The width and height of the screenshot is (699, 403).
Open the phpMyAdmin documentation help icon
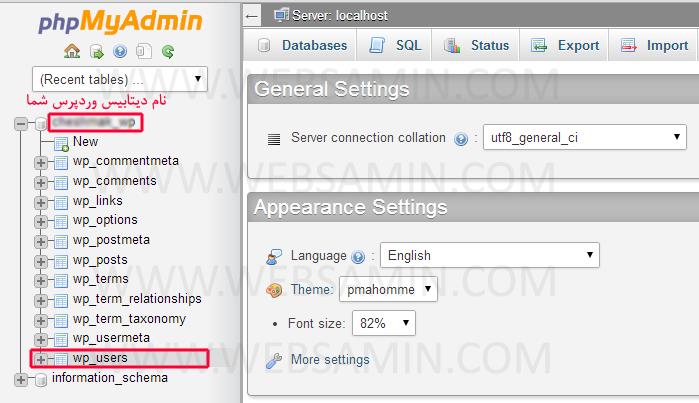pos(120,52)
